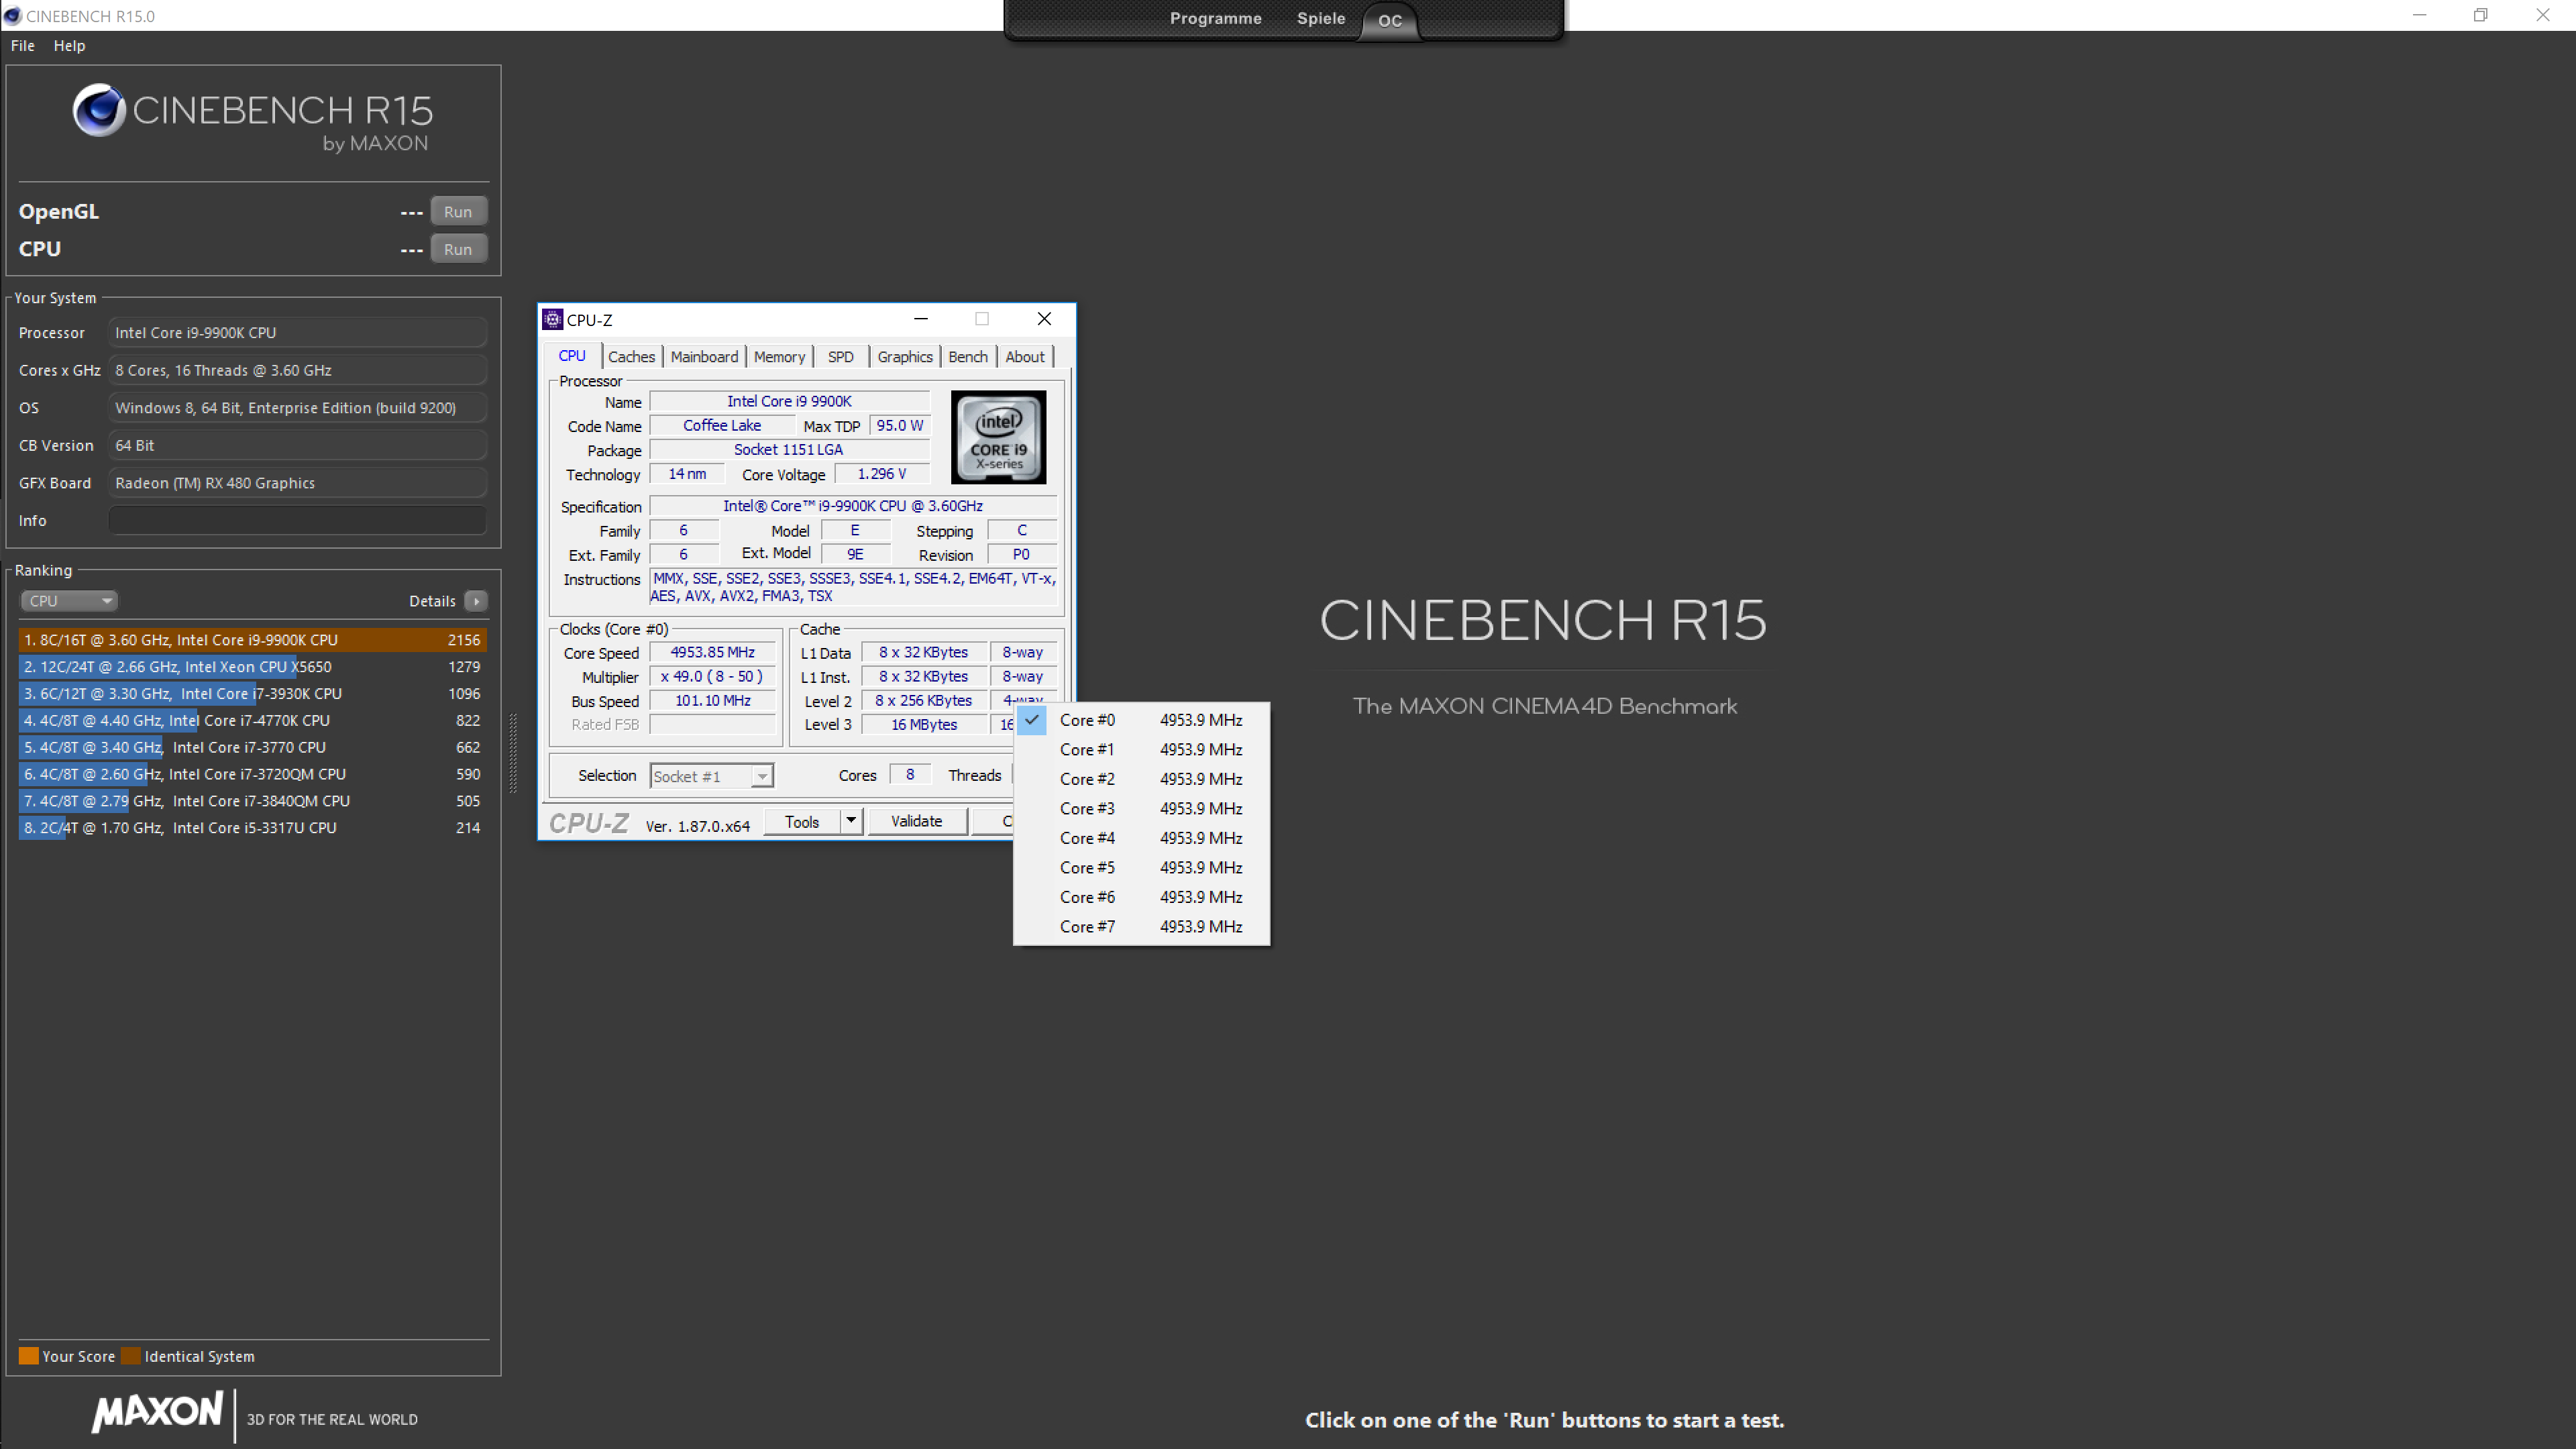Click the Details arrow icon in Ranking
Image resolution: width=2576 pixels, height=1449 pixels.
[x=476, y=601]
